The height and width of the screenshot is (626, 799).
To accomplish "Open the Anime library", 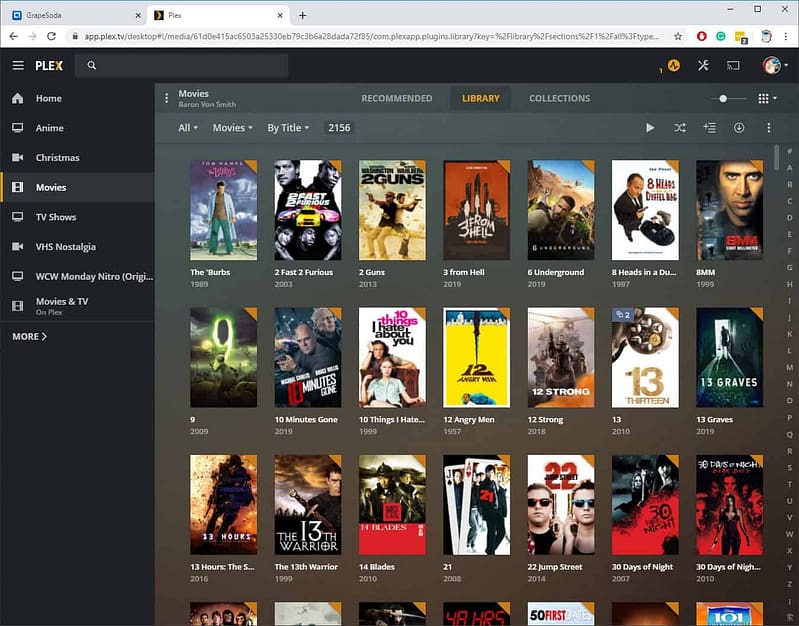I will (77, 128).
